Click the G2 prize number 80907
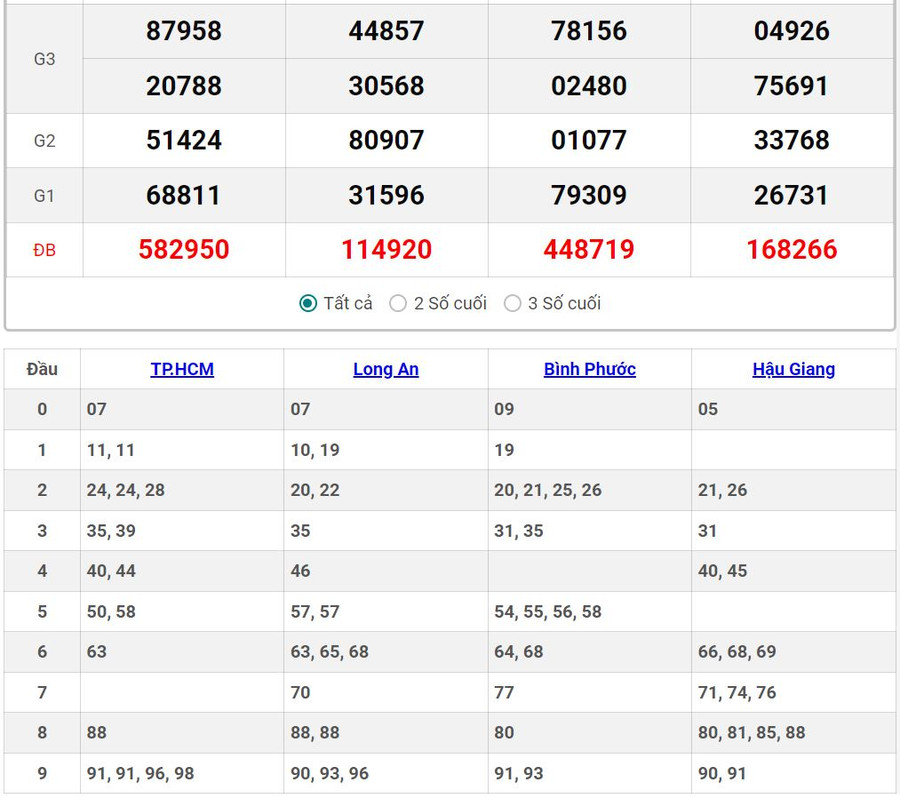The image size is (900, 800). click(386, 140)
